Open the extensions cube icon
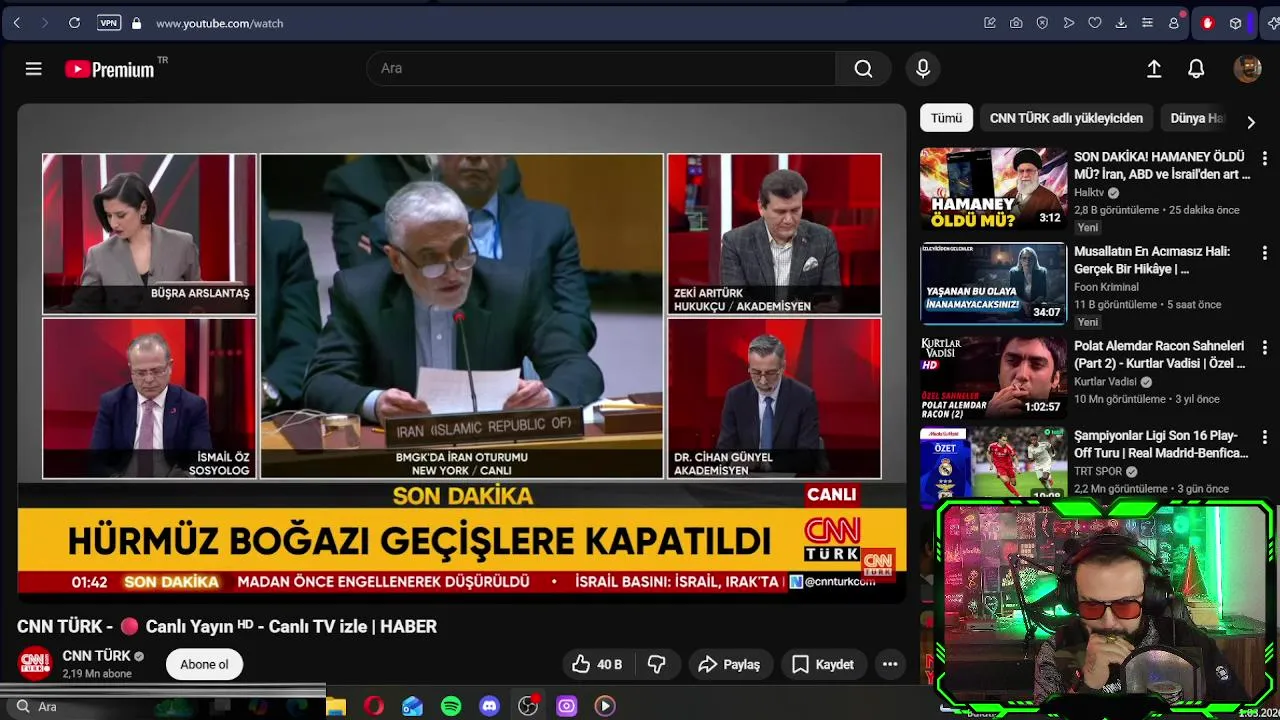The height and width of the screenshot is (720, 1280). tap(1235, 23)
